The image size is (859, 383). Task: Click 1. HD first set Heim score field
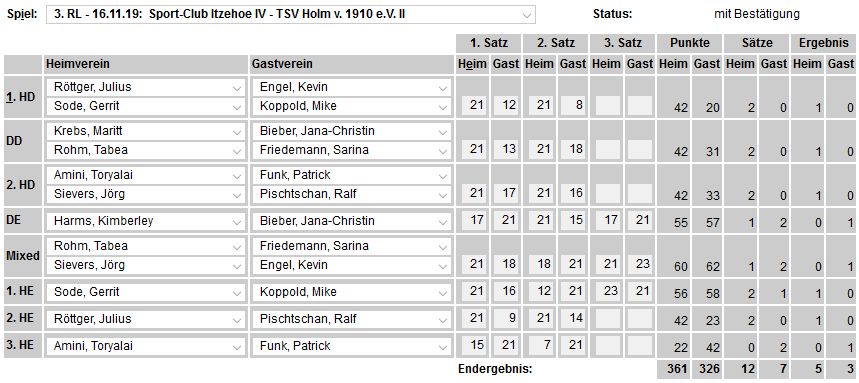coord(473,105)
